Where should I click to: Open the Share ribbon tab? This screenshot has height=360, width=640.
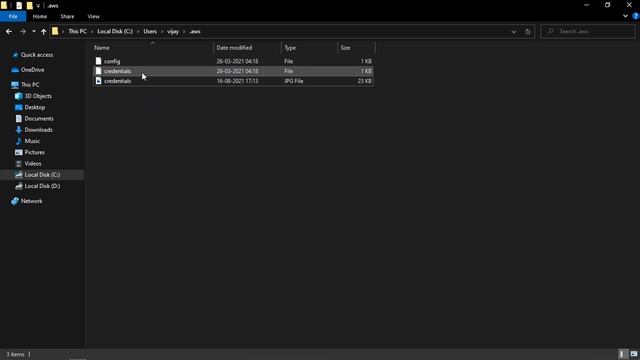[67, 16]
